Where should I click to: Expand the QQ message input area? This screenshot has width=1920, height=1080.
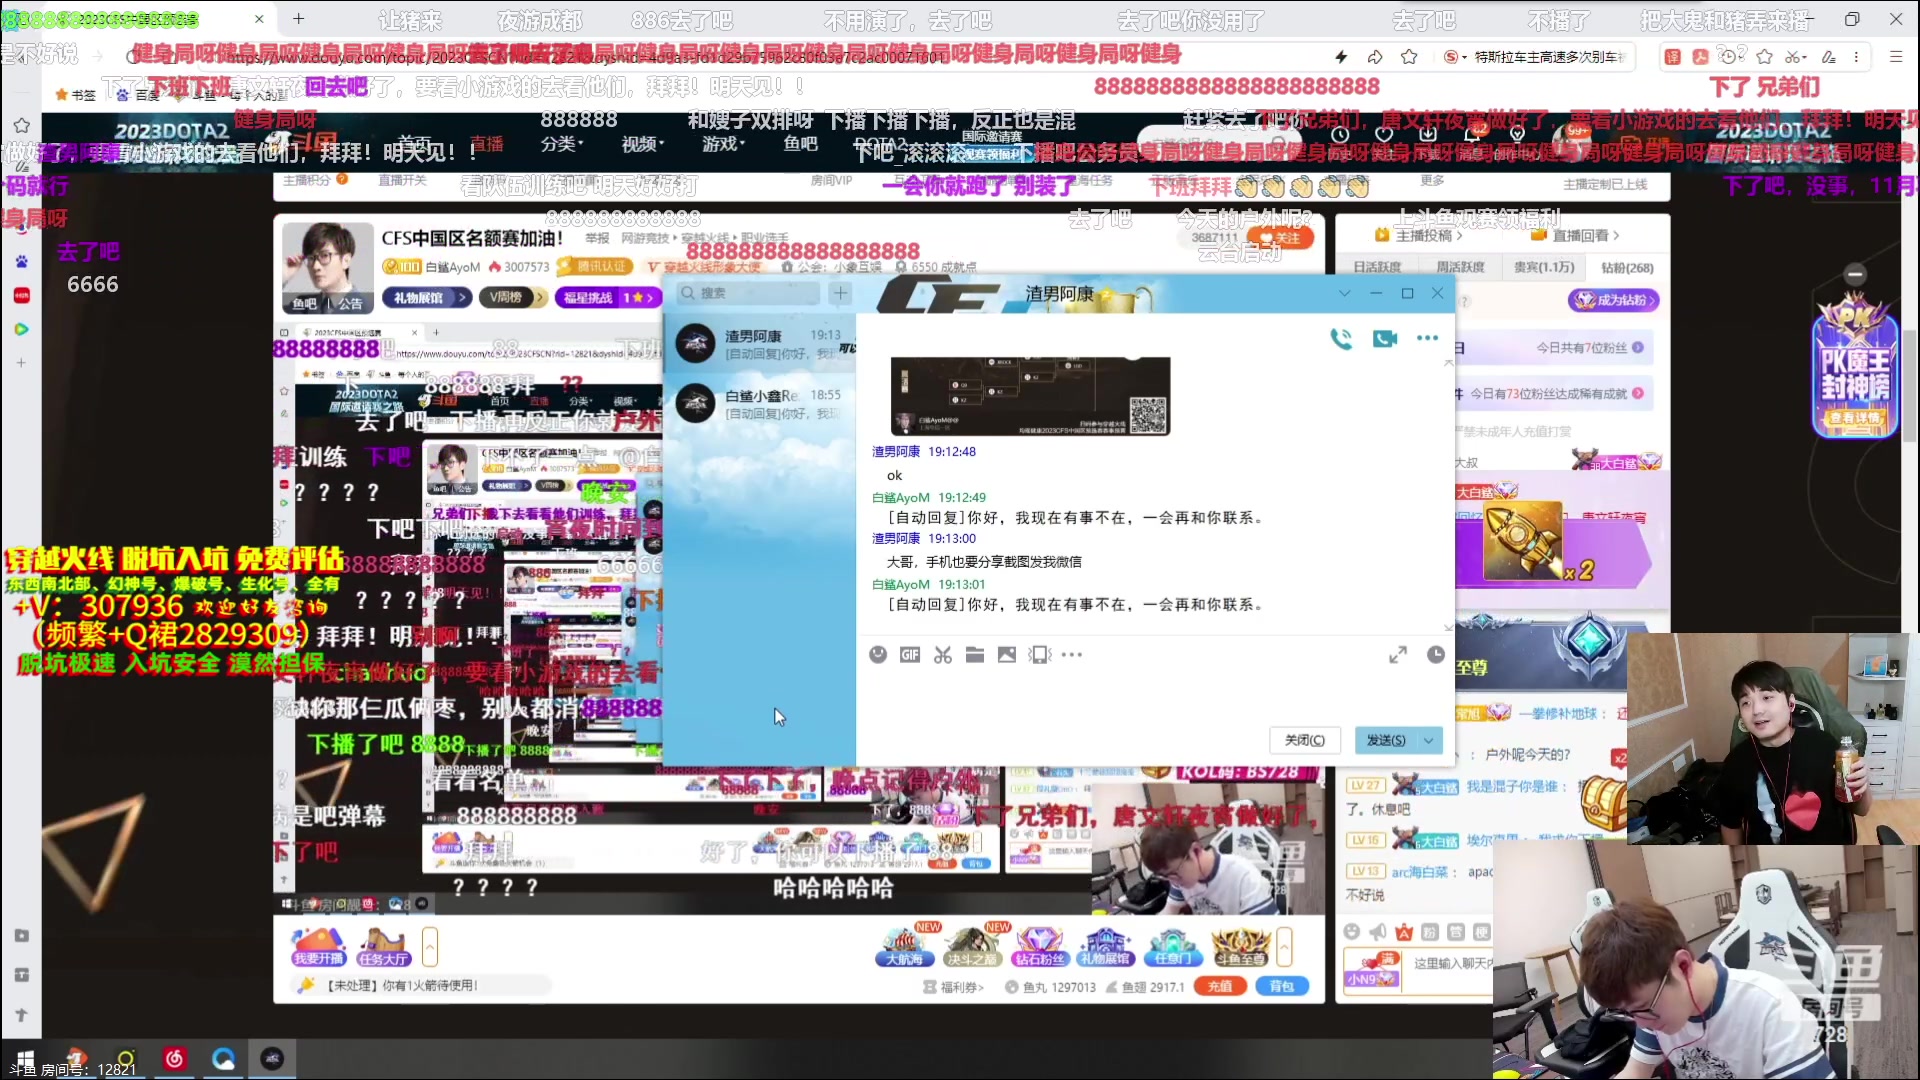coord(1398,654)
